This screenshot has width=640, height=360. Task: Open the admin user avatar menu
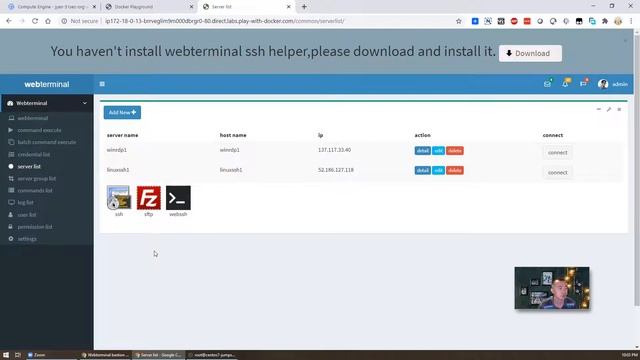tap(613, 84)
